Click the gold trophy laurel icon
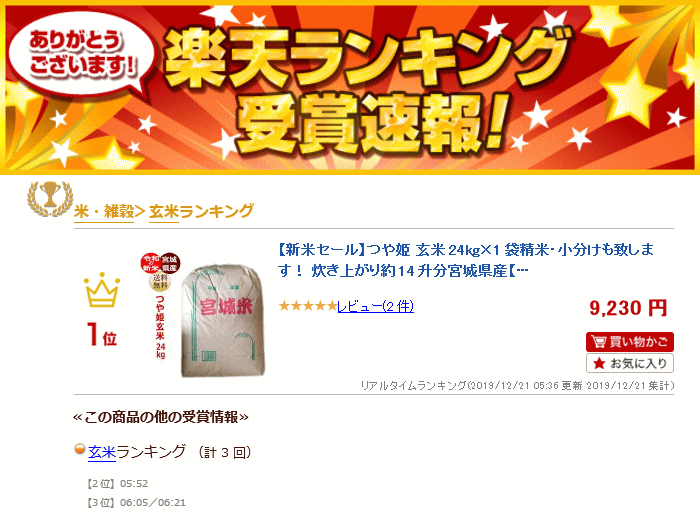This screenshot has width=700, height=514. click(x=50, y=199)
